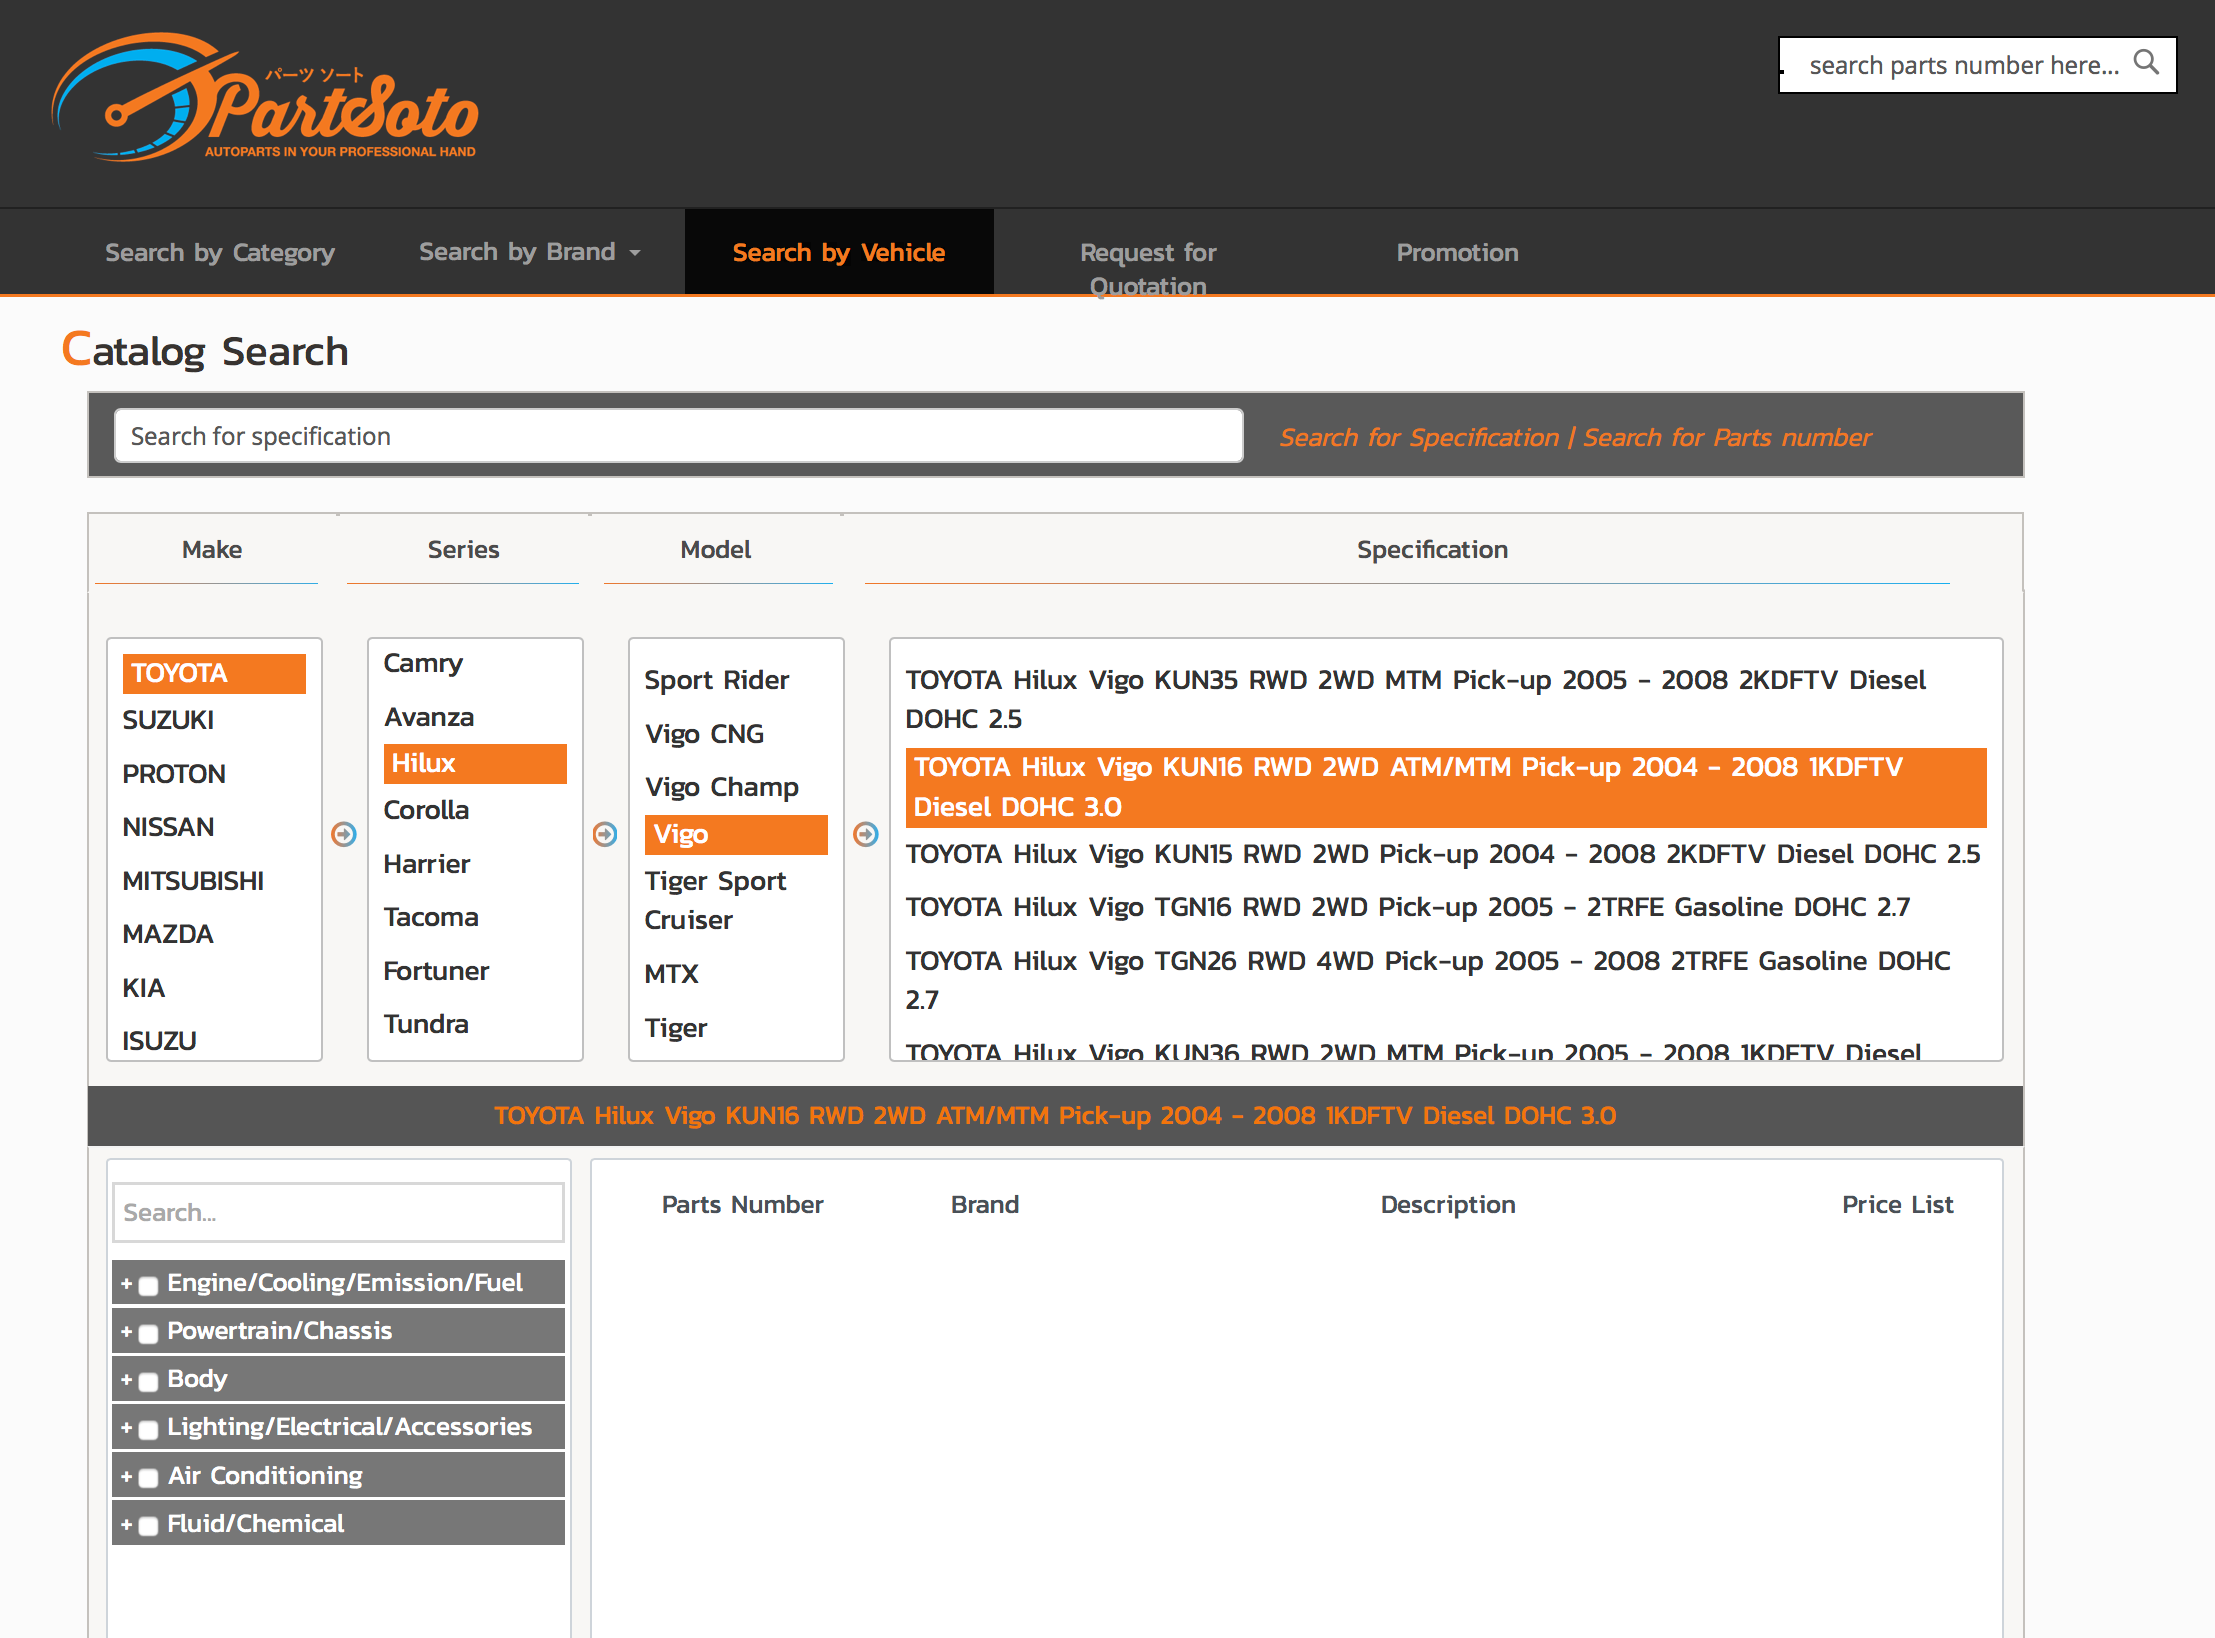This screenshot has width=2215, height=1638.
Task: Open Search by Vehicle tab
Action: click(x=839, y=252)
